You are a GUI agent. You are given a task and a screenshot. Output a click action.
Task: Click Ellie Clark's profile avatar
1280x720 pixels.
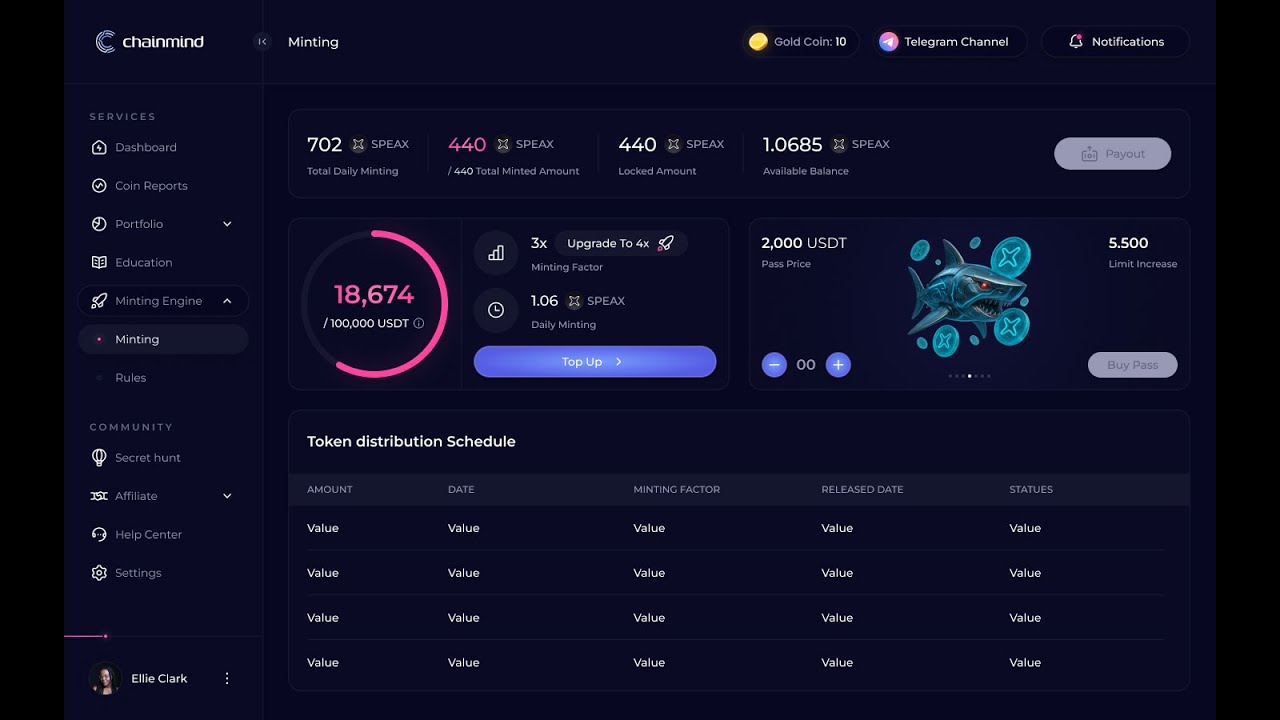click(x=105, y=678)
